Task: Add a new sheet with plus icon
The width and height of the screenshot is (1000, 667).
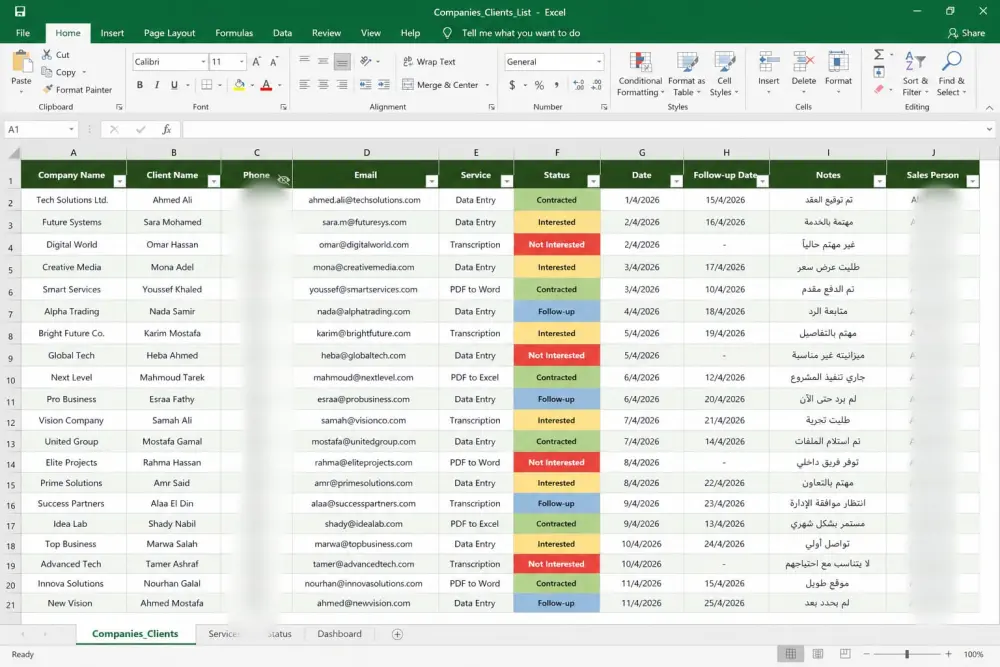Action: click(397, 634)
